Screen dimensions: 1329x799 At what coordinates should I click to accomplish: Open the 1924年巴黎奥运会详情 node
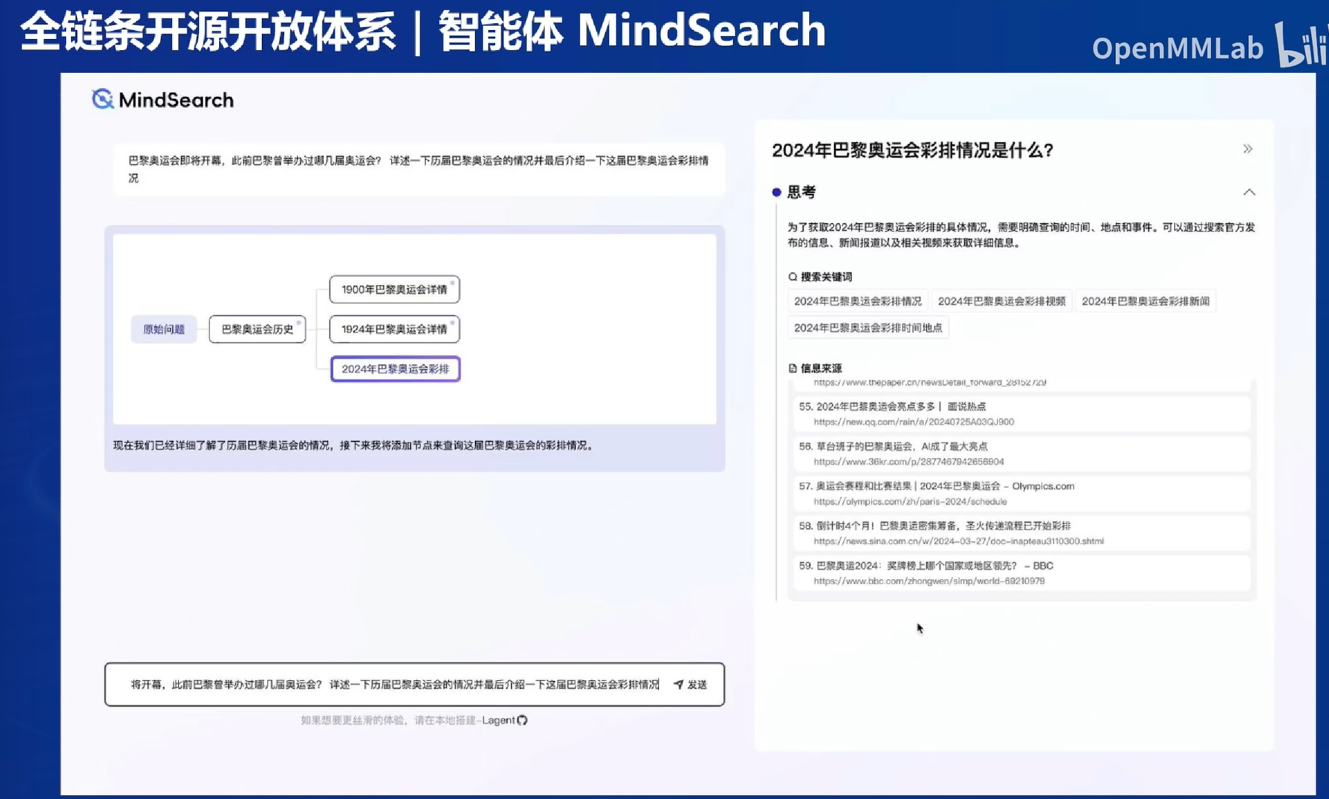click(x=394, y=329)
